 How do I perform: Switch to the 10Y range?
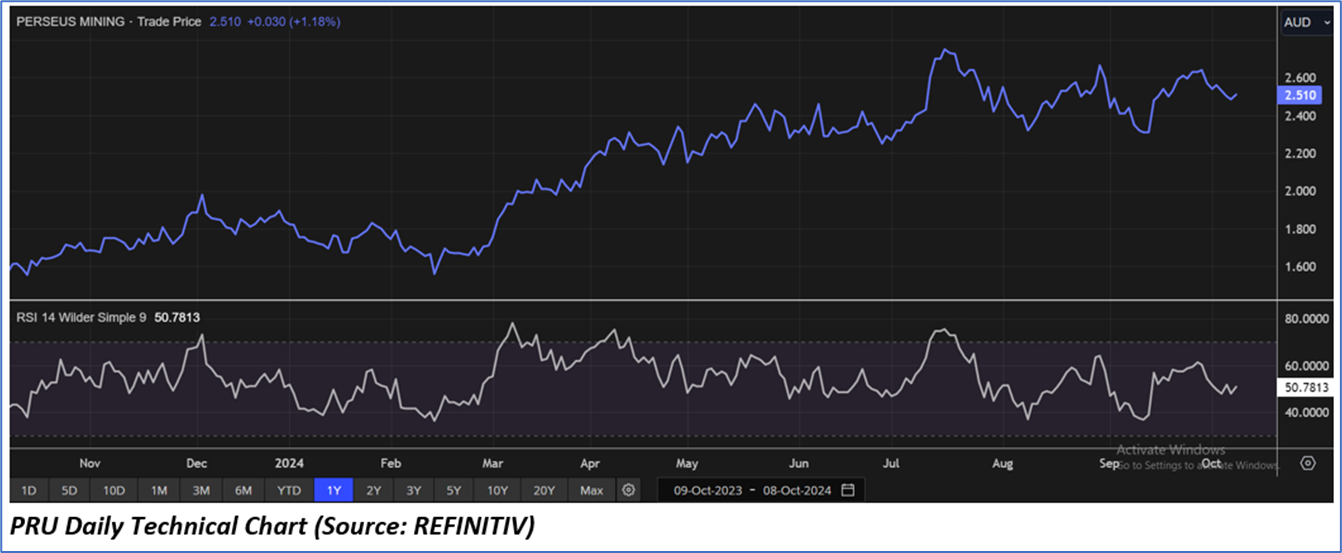pos(496,490)
